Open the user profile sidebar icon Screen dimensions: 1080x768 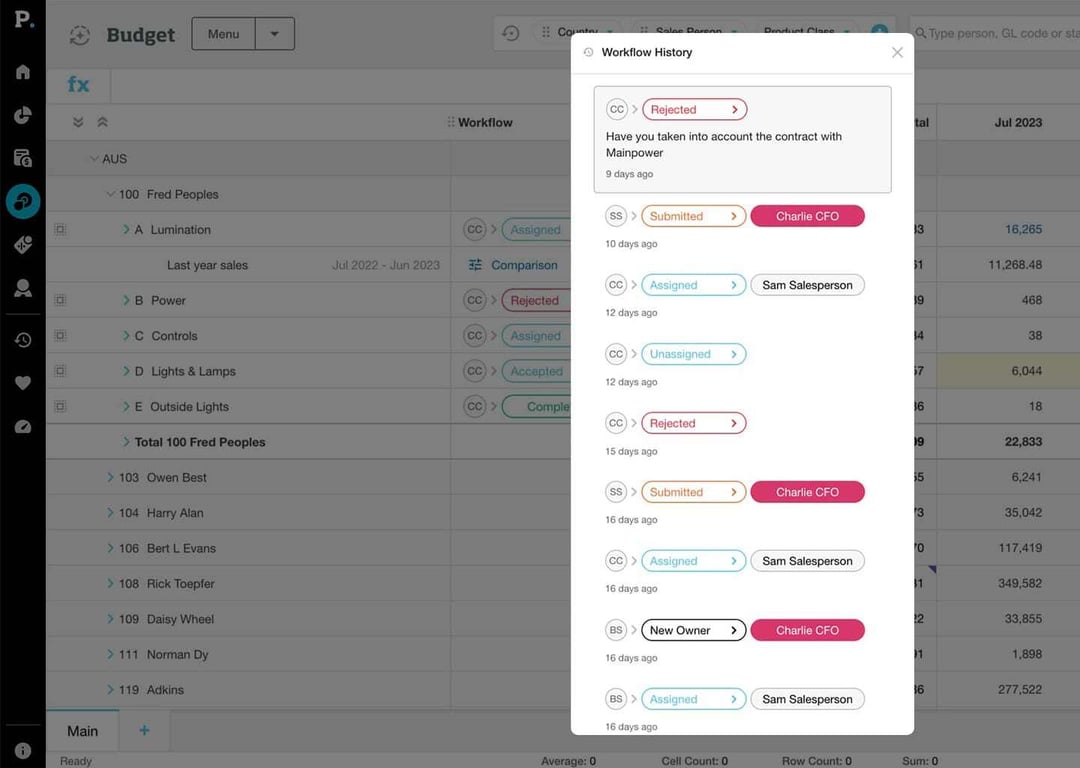pos(23,288)
